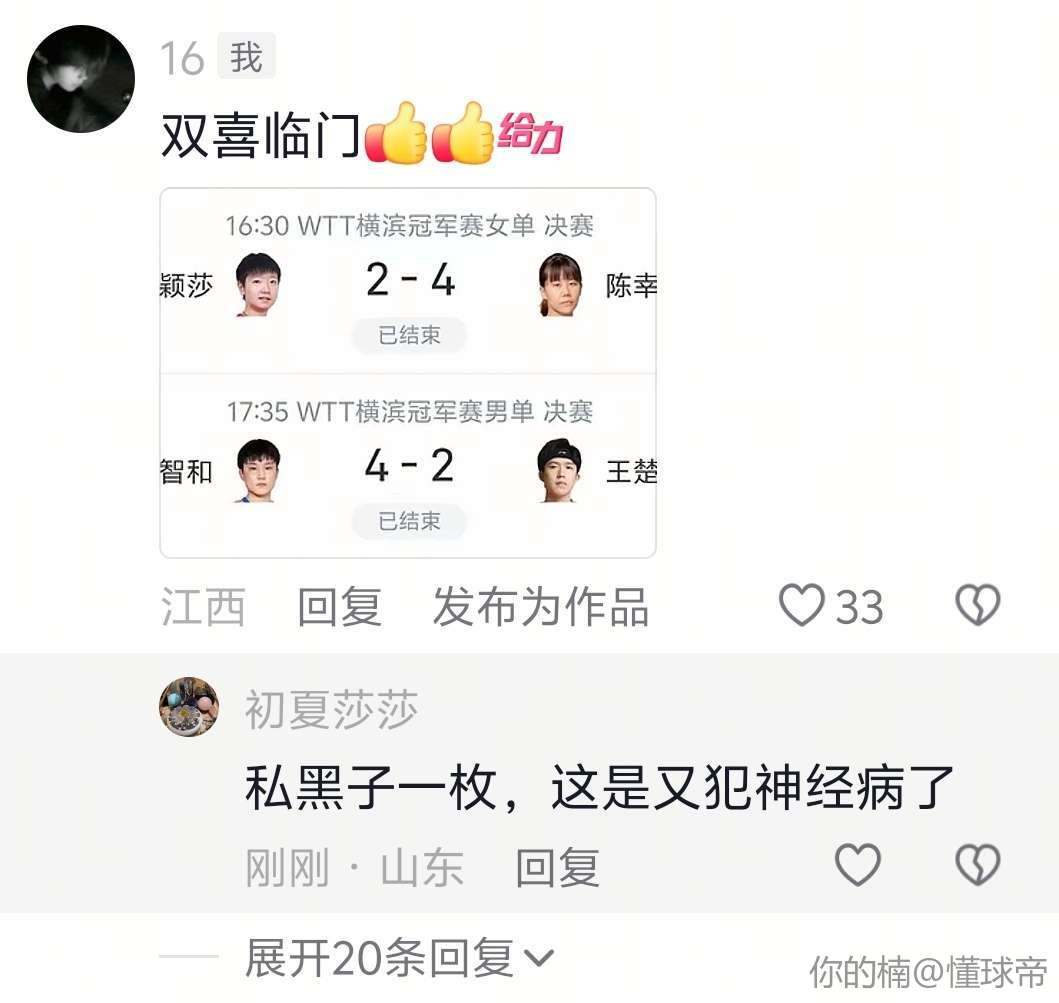
Task: Expand the 20 replies
Action: [x=398, y=957]
